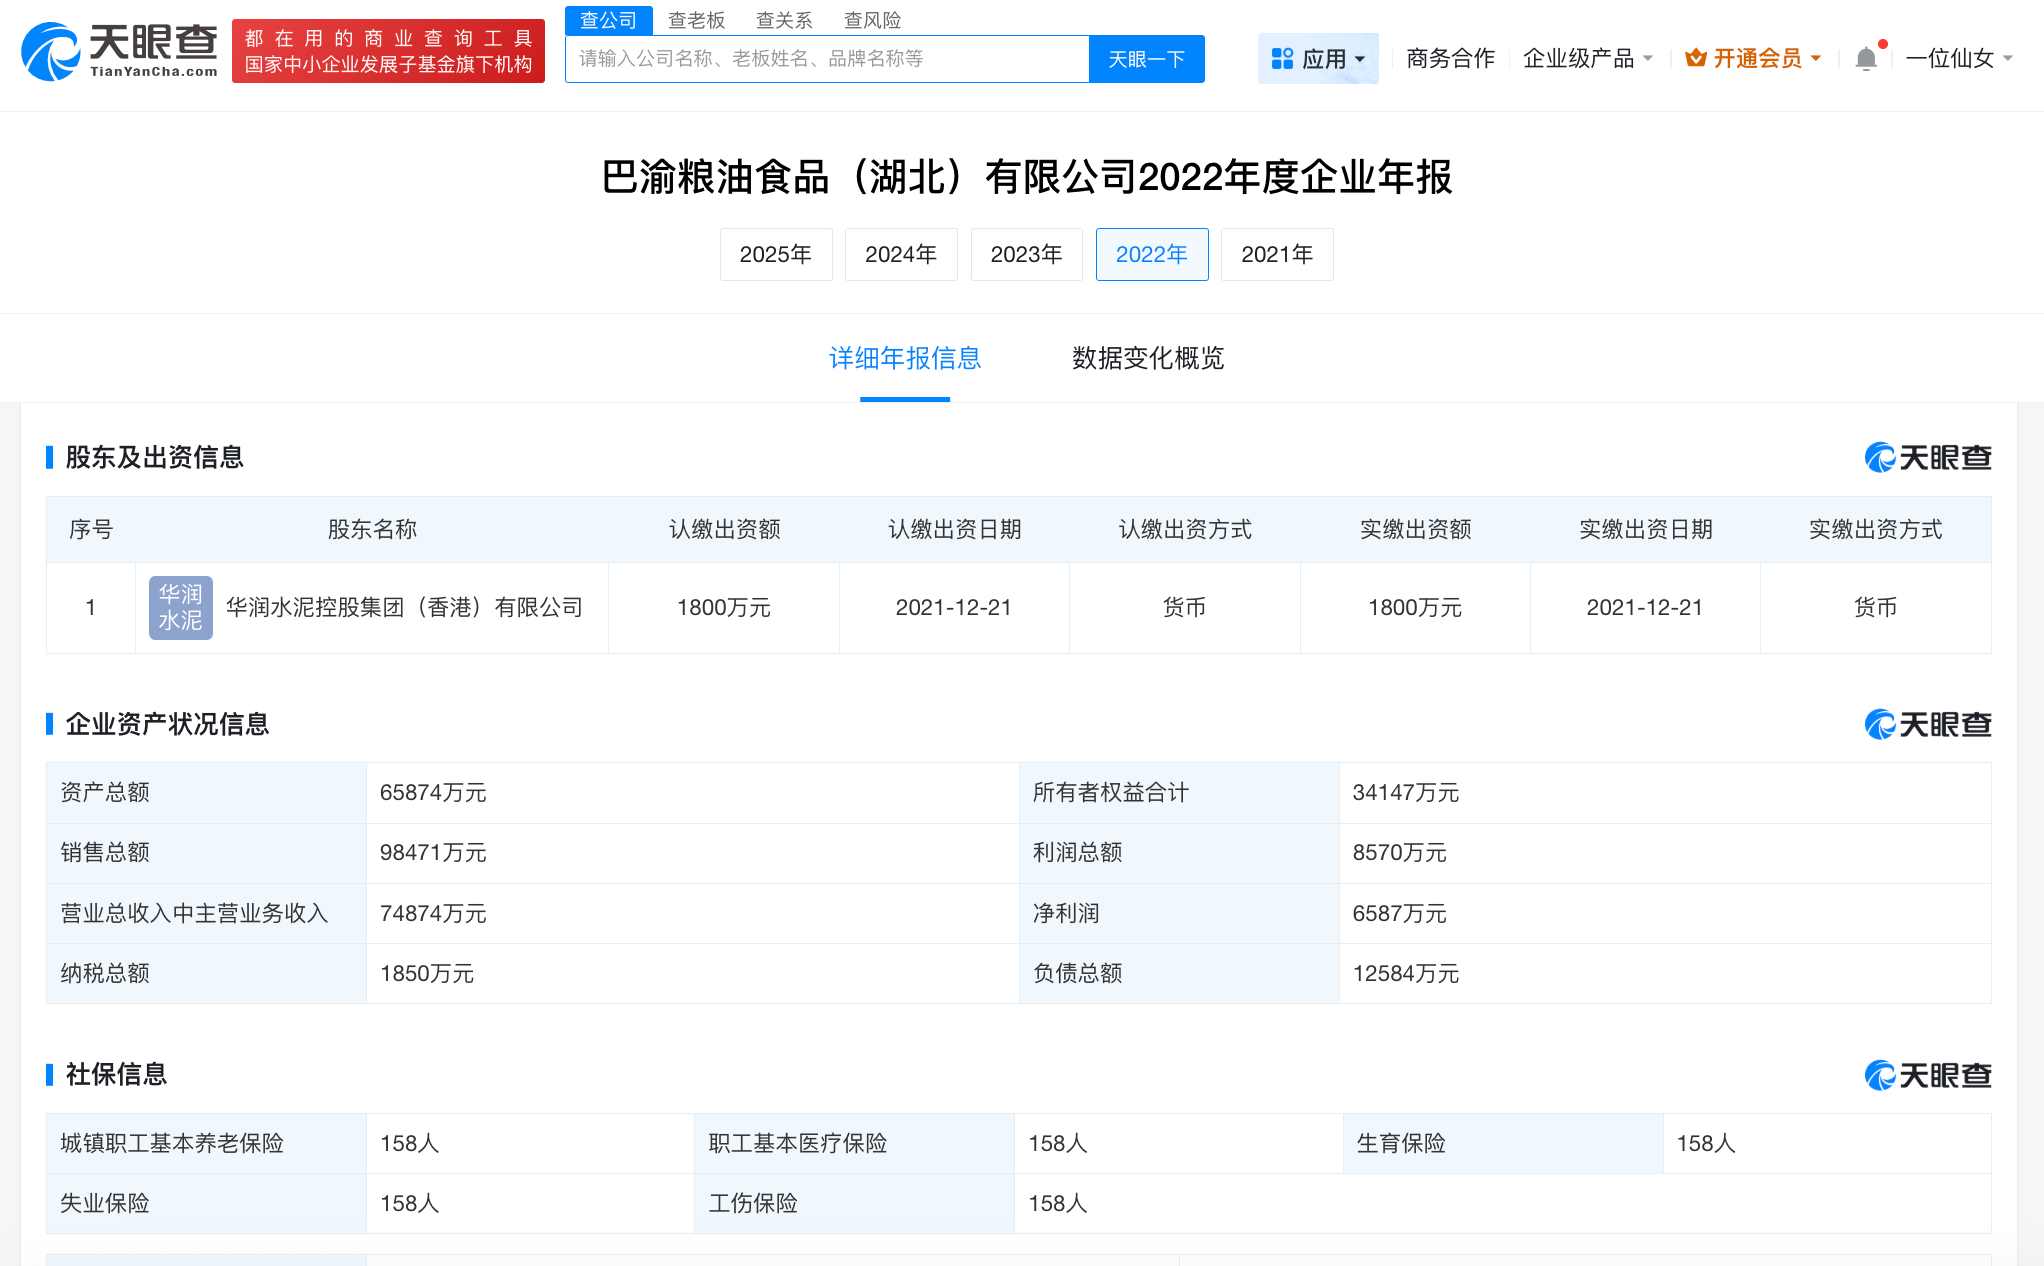2044x1266 pixels.
Task: Select the 查风险 search tab
Action: (873, 20)
